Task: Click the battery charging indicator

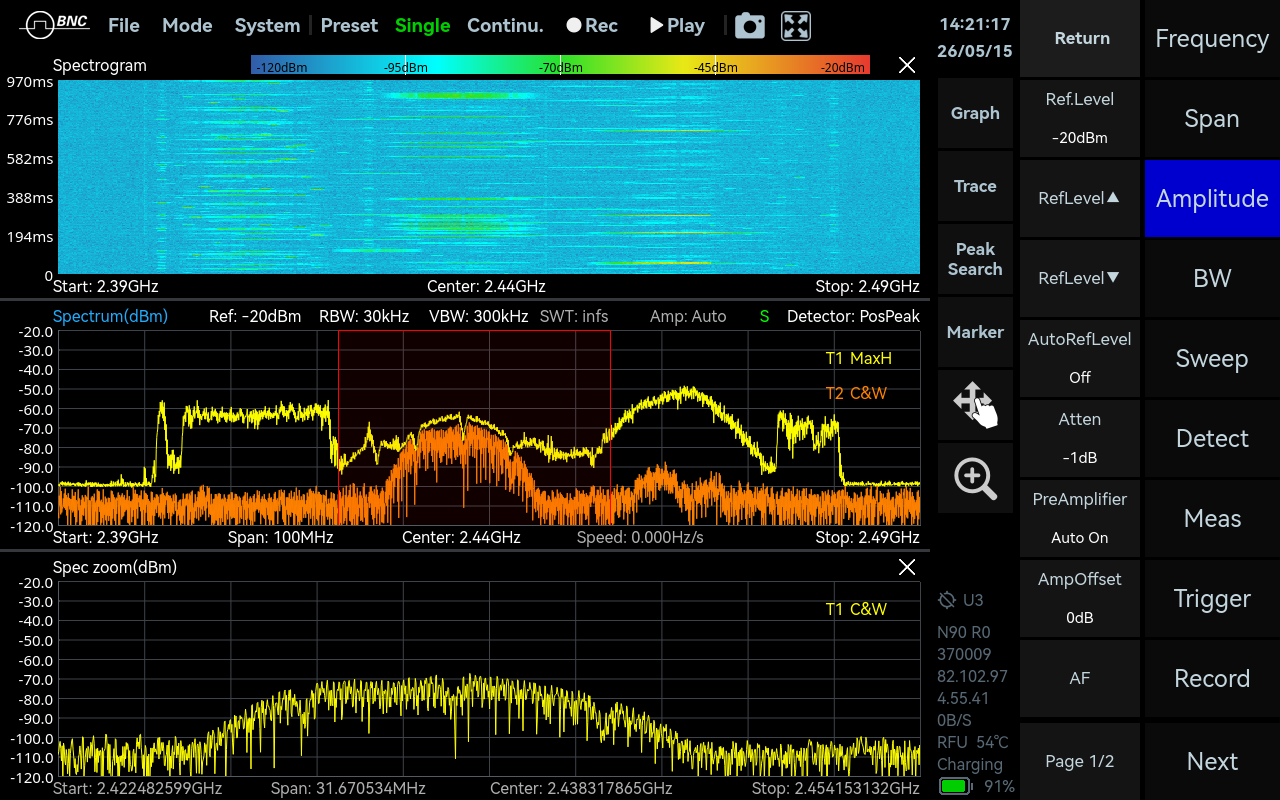Action: tap(956, 787)
